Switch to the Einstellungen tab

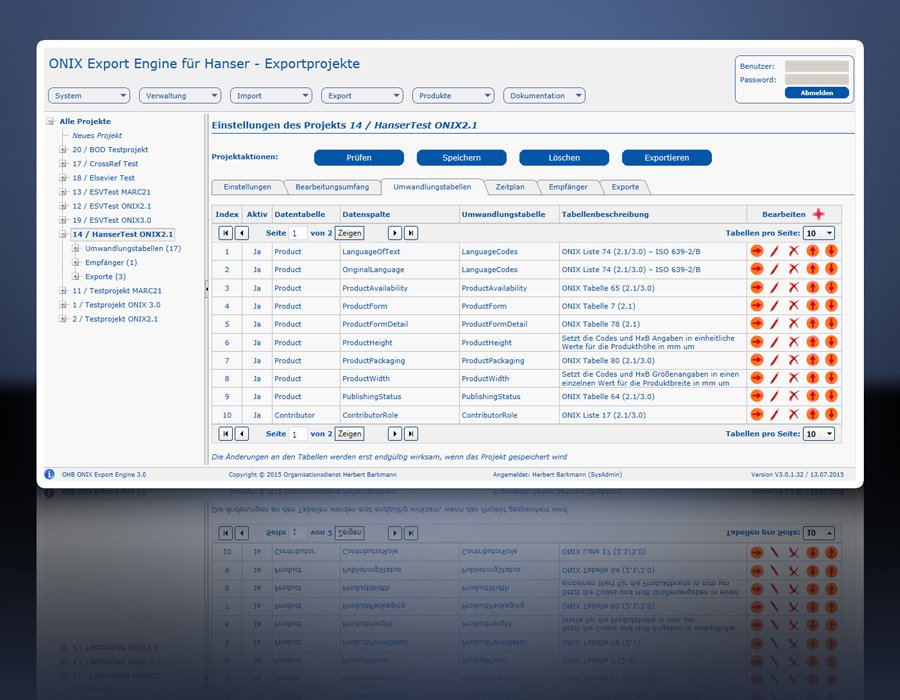pyautogui.click(x=247, y=187)
